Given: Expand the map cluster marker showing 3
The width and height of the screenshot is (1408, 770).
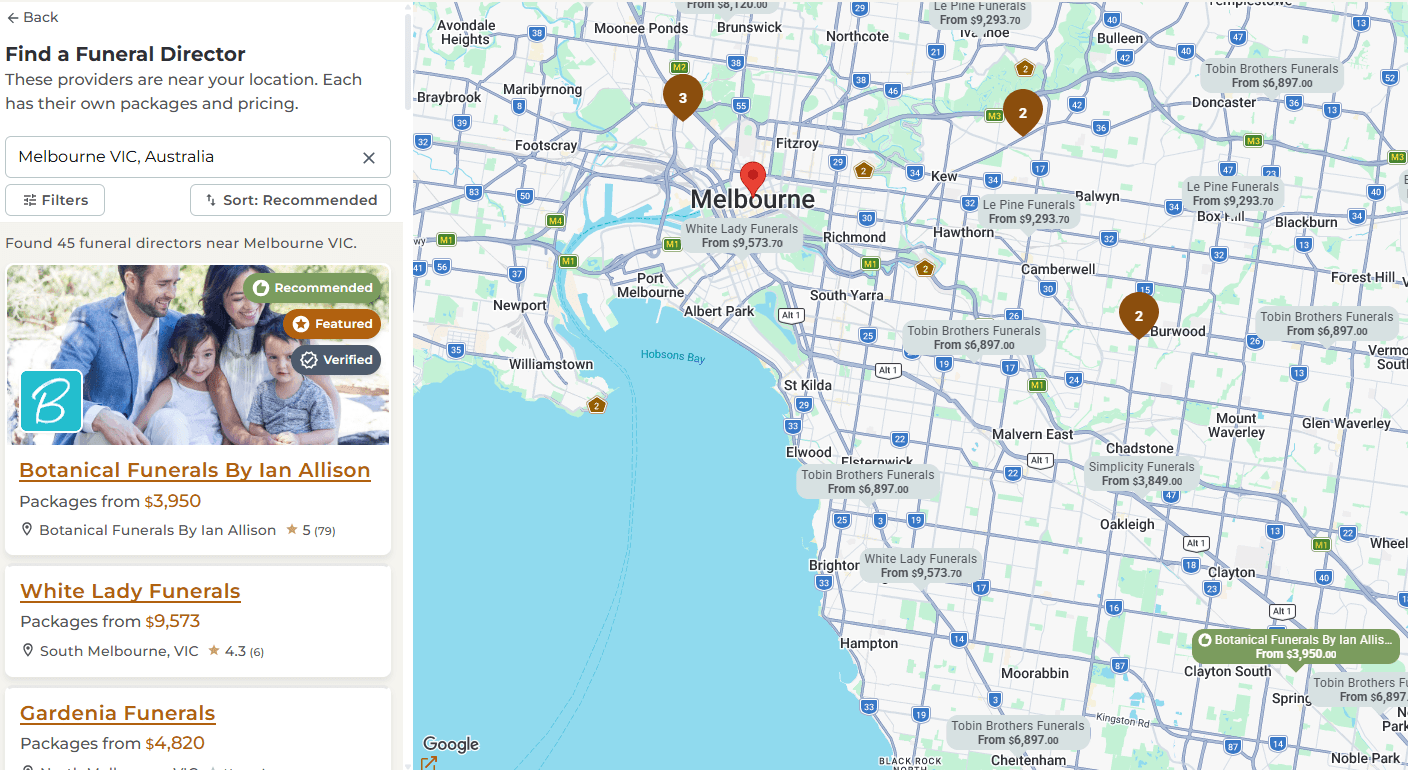Looking at the screenshot, I should pyautogui.click(x=683, y=98).
